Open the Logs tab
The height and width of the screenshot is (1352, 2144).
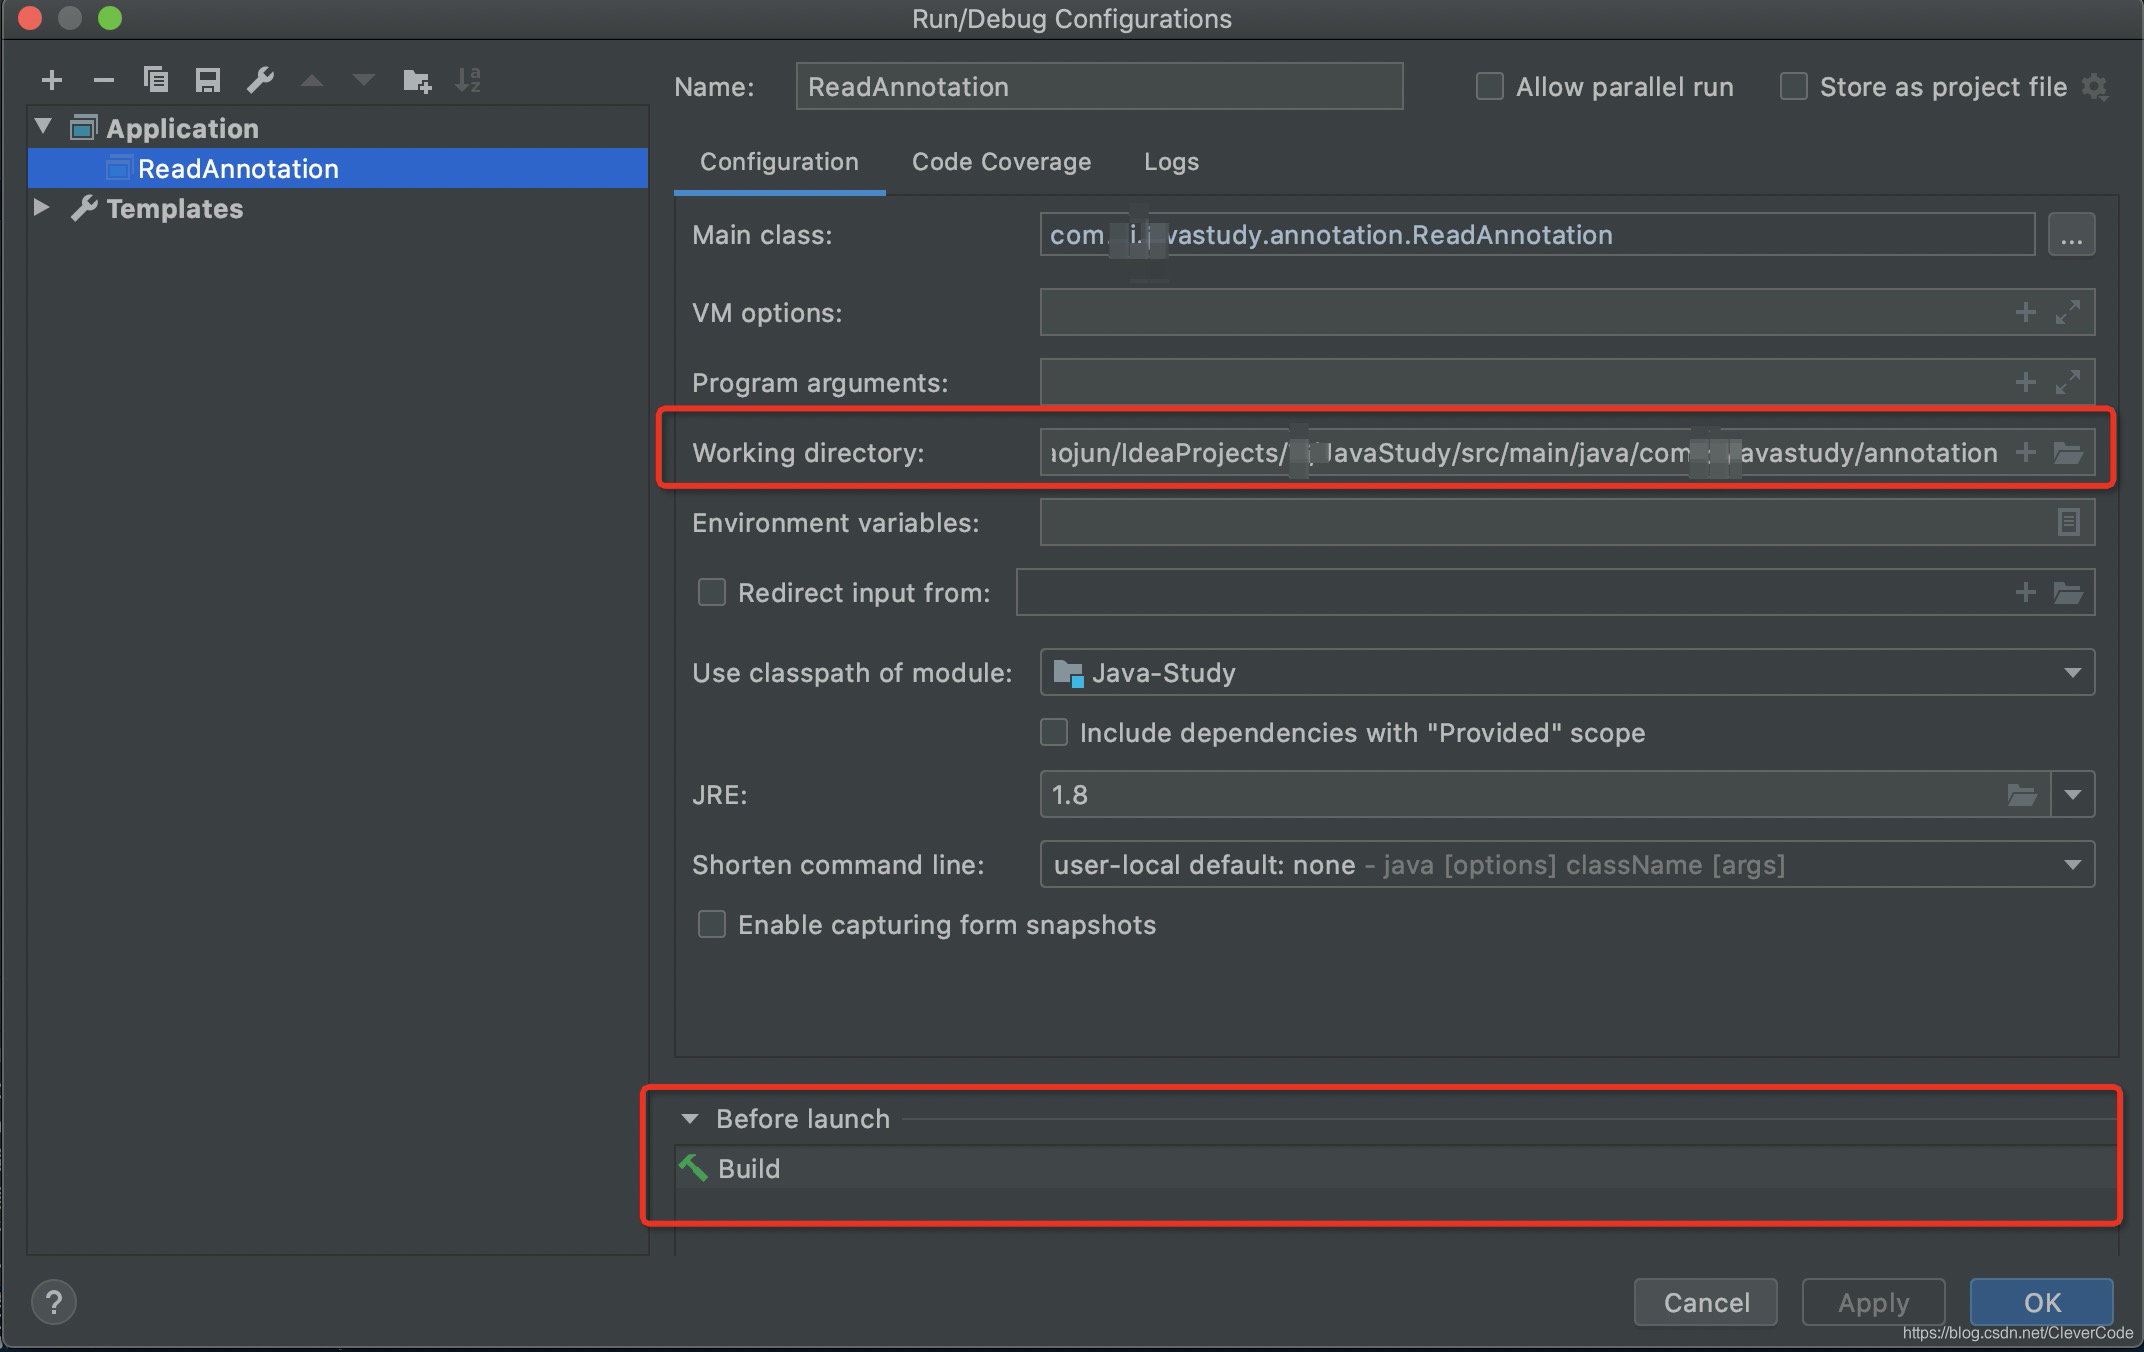pyautogui.click(x=1171, y=162)
